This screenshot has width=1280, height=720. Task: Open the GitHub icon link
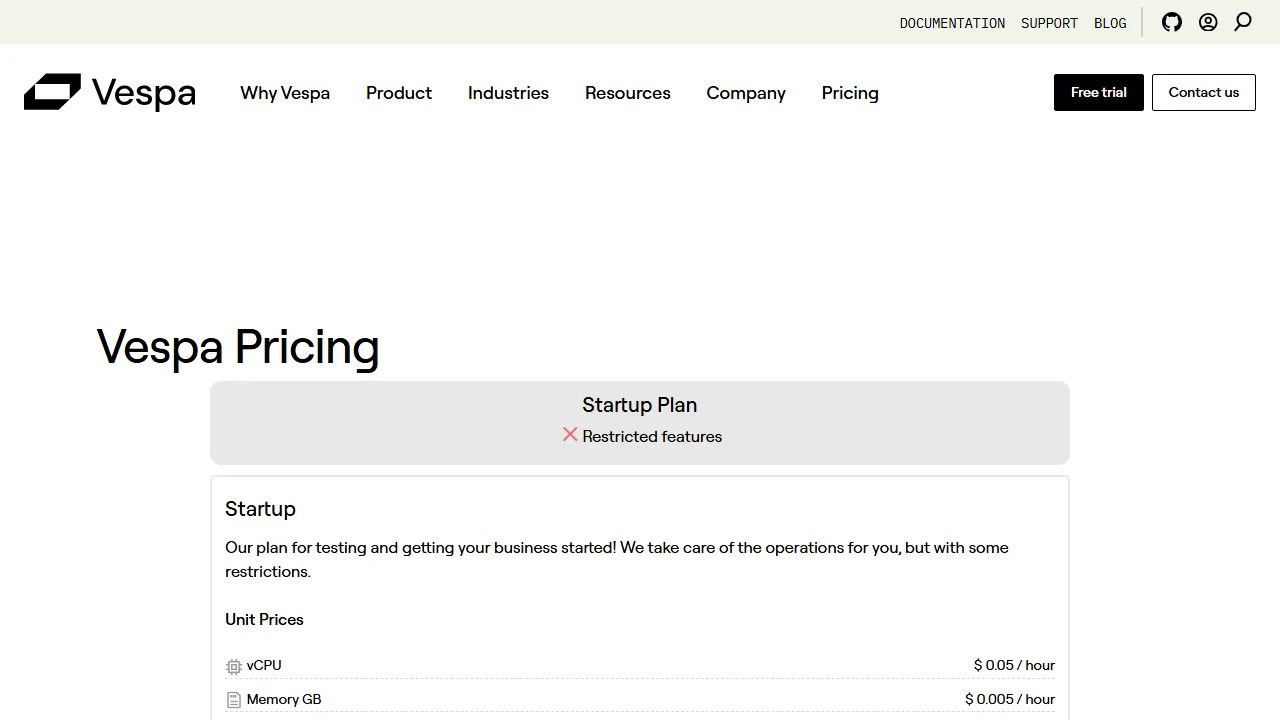tap(1172, 22)
